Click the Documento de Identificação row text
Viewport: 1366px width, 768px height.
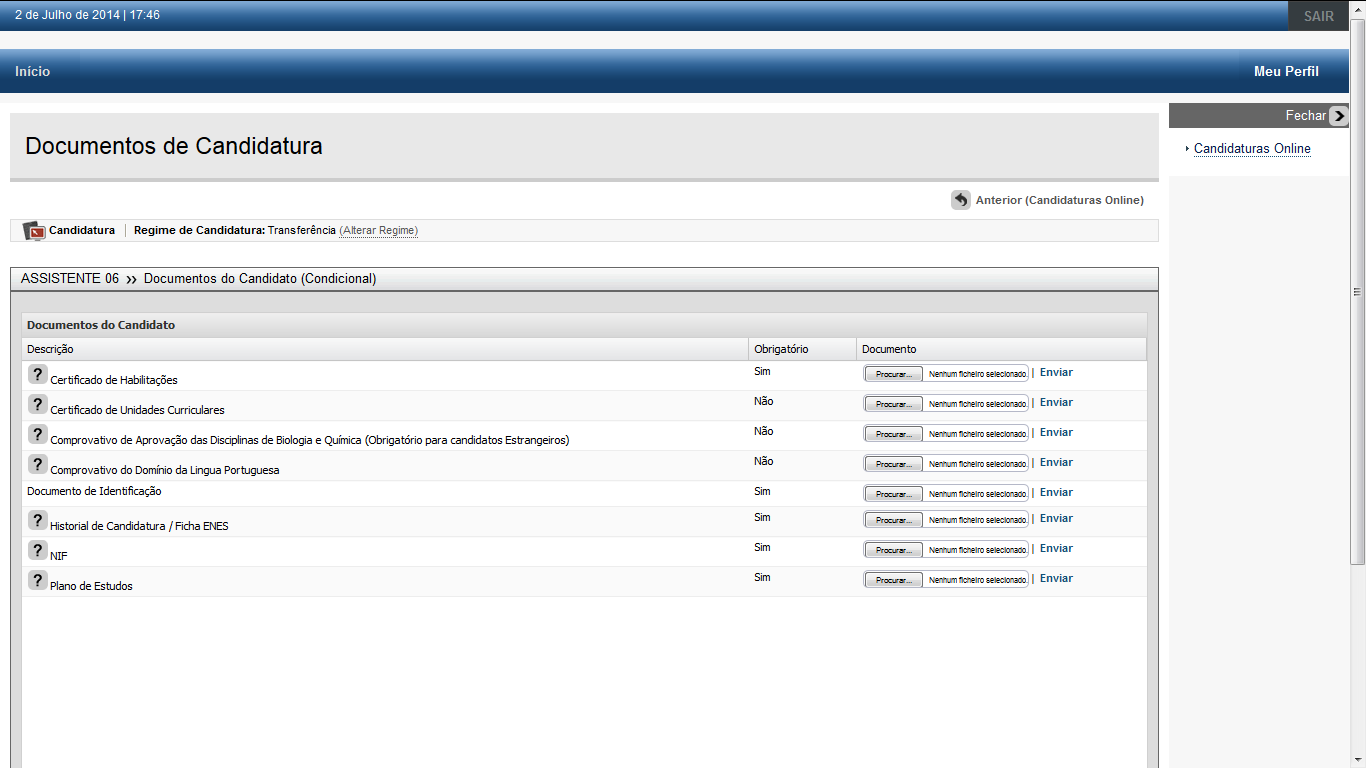[x=94, y=491]
